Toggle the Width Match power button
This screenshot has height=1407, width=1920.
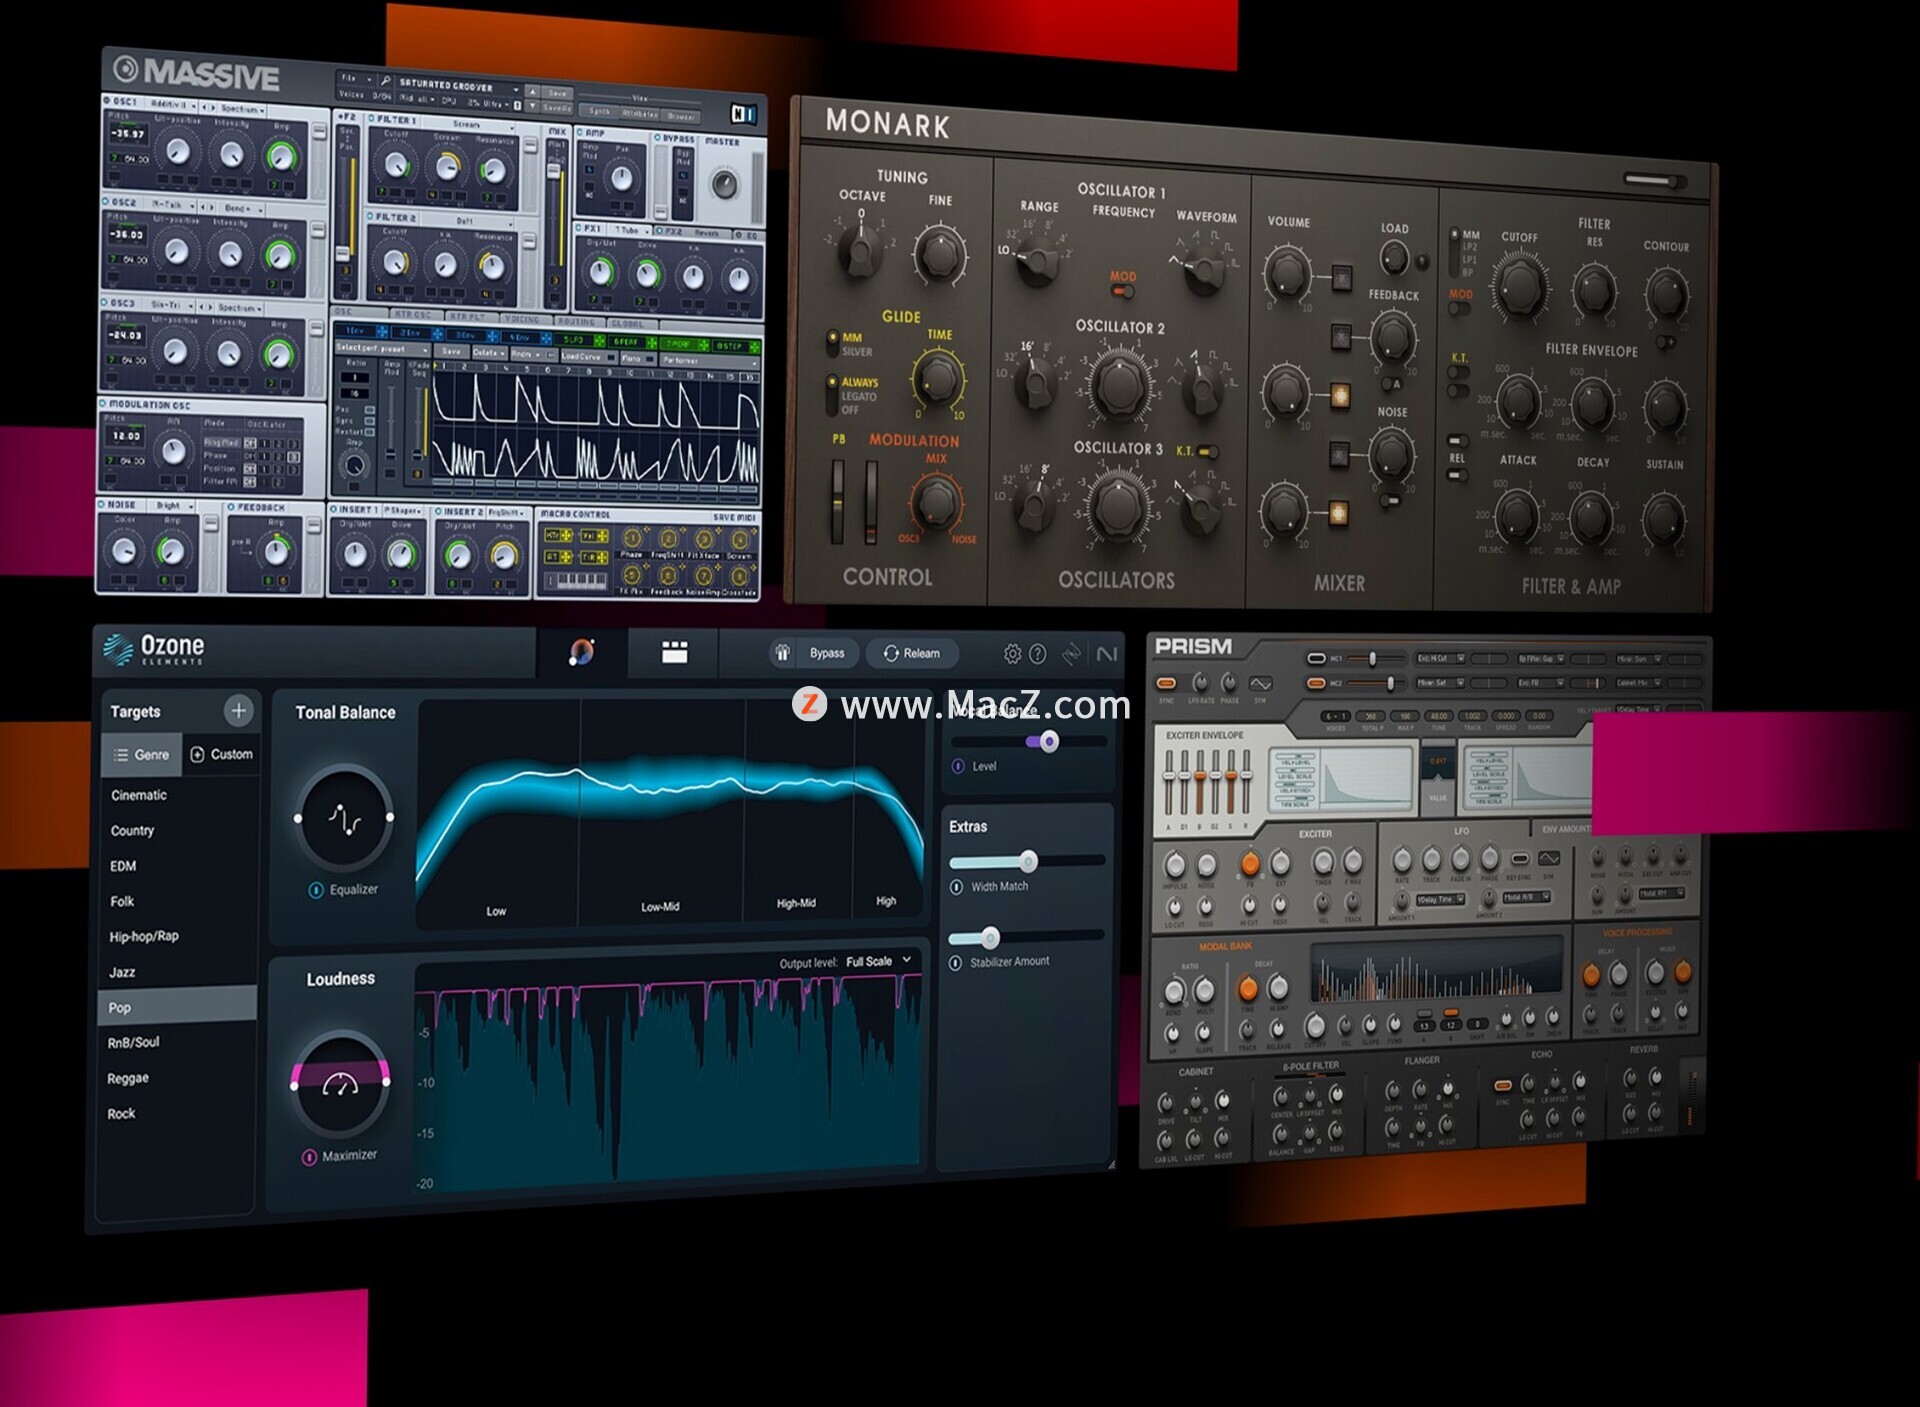click(x=957, y=887)
